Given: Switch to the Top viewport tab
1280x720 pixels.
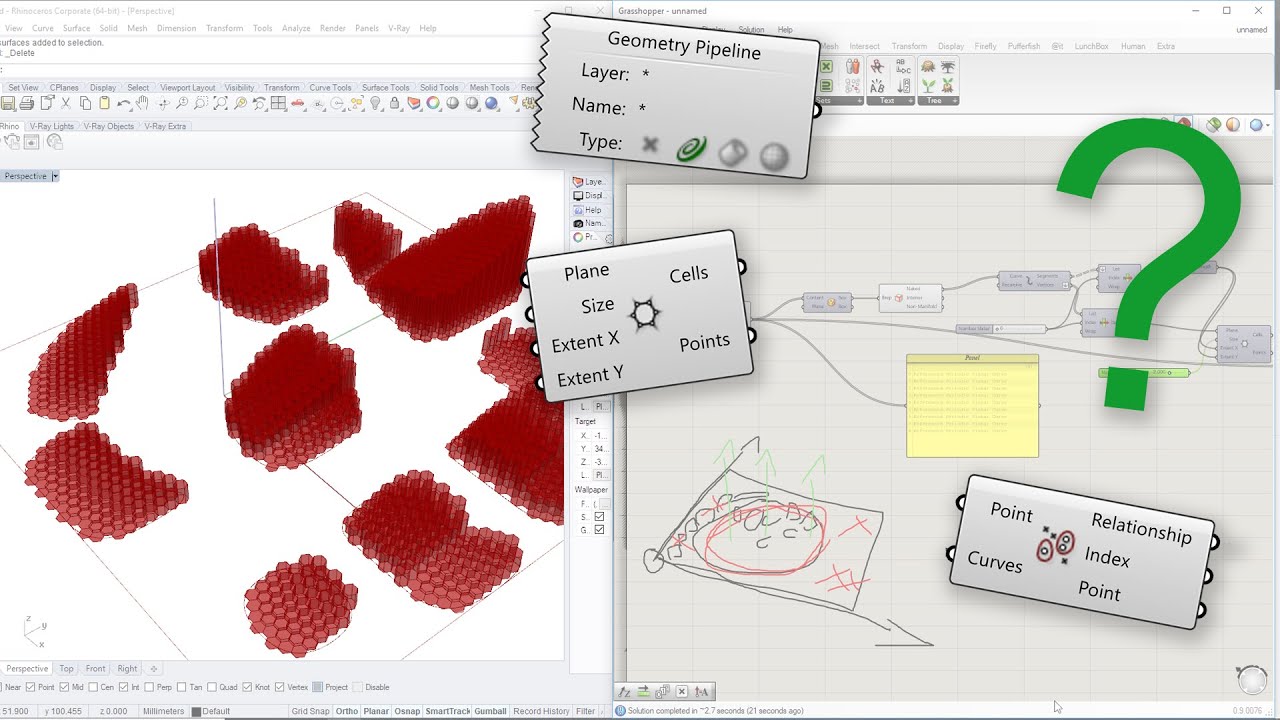Looking at the screenshot, I should click(x=66, y=668).
